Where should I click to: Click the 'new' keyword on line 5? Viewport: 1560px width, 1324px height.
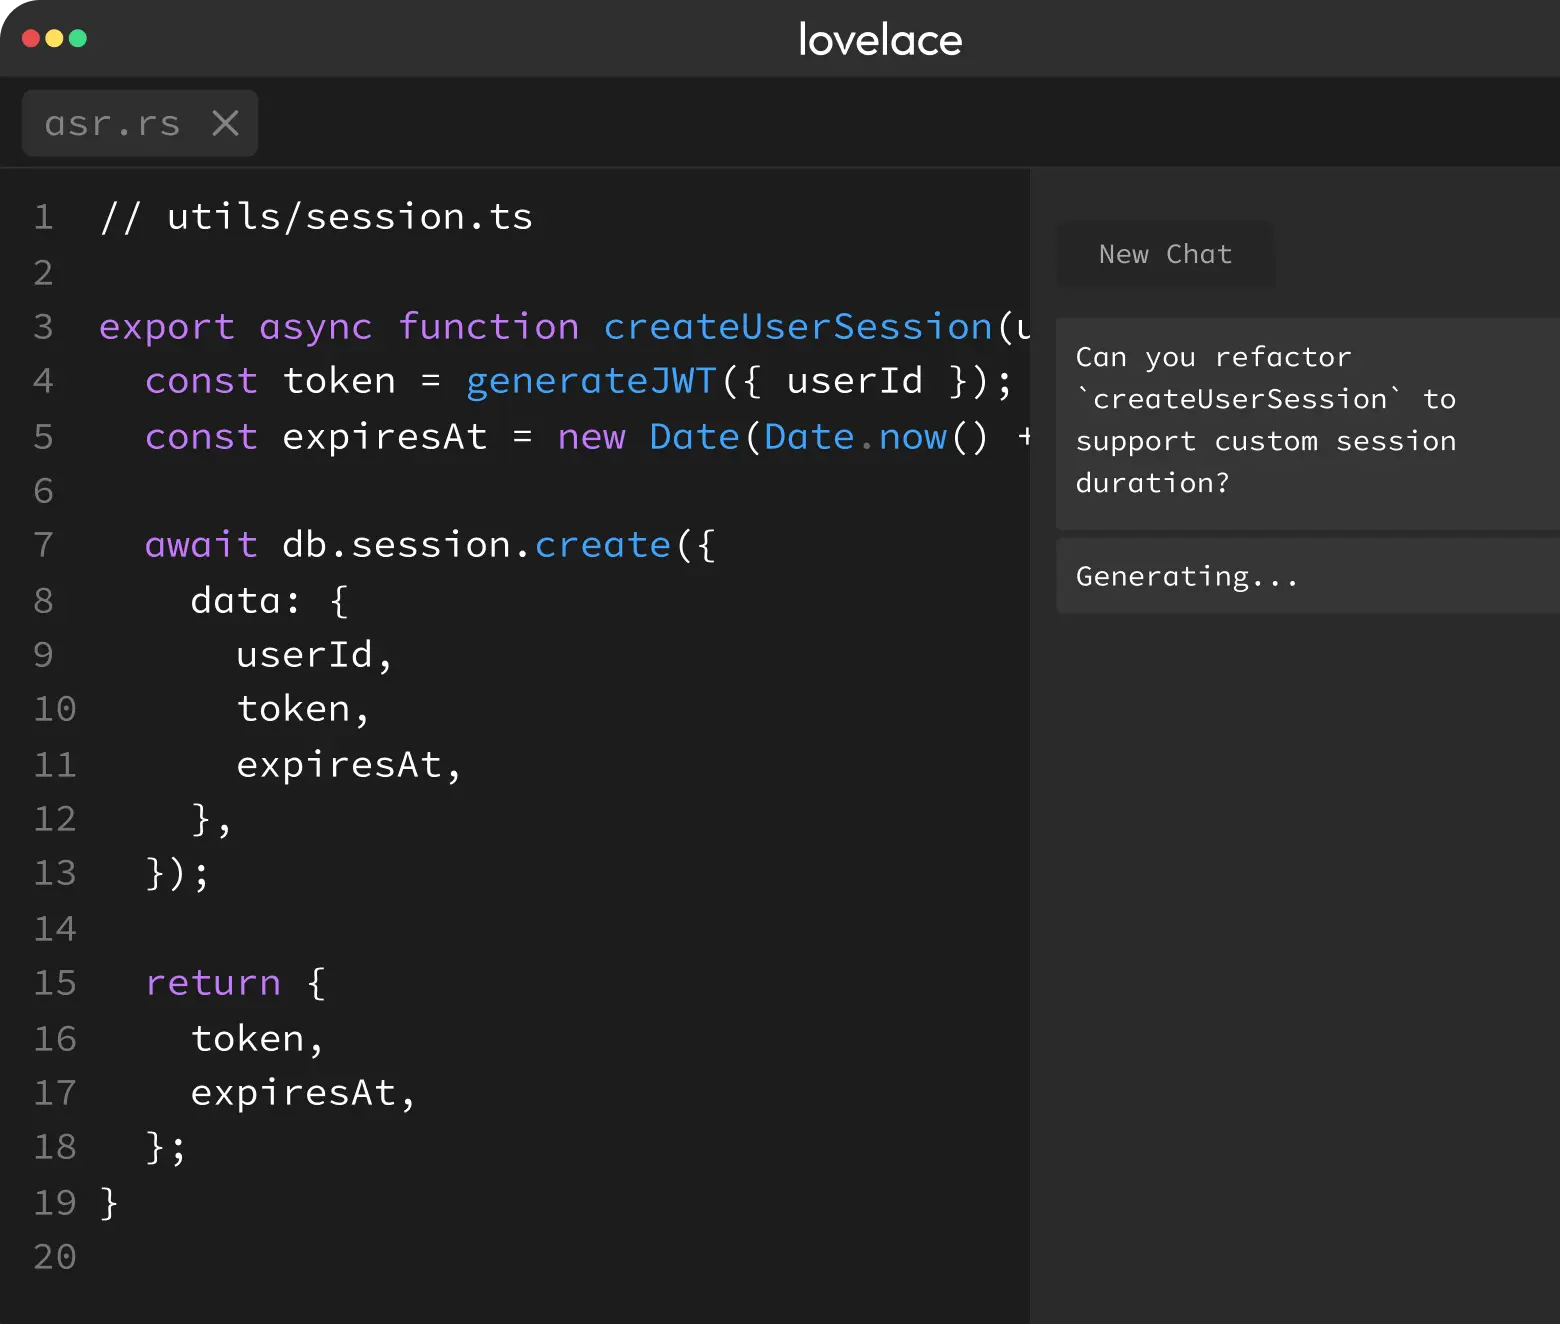(x=592, y=438)
